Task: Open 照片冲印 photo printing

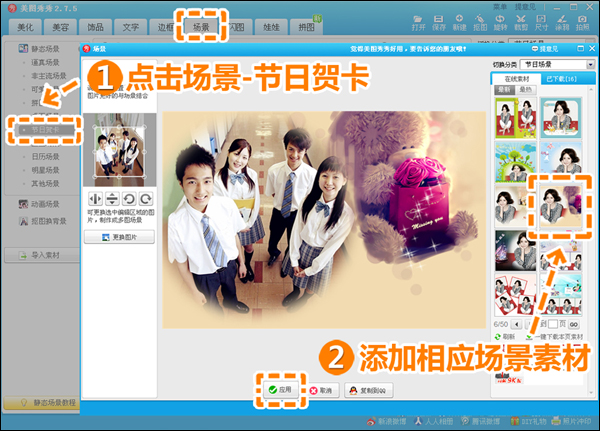Action: click(572, 421)
